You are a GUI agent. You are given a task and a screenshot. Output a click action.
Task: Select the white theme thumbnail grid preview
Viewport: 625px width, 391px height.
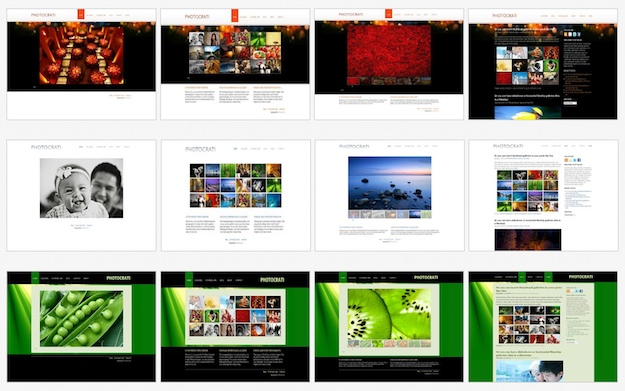point(236,195)
